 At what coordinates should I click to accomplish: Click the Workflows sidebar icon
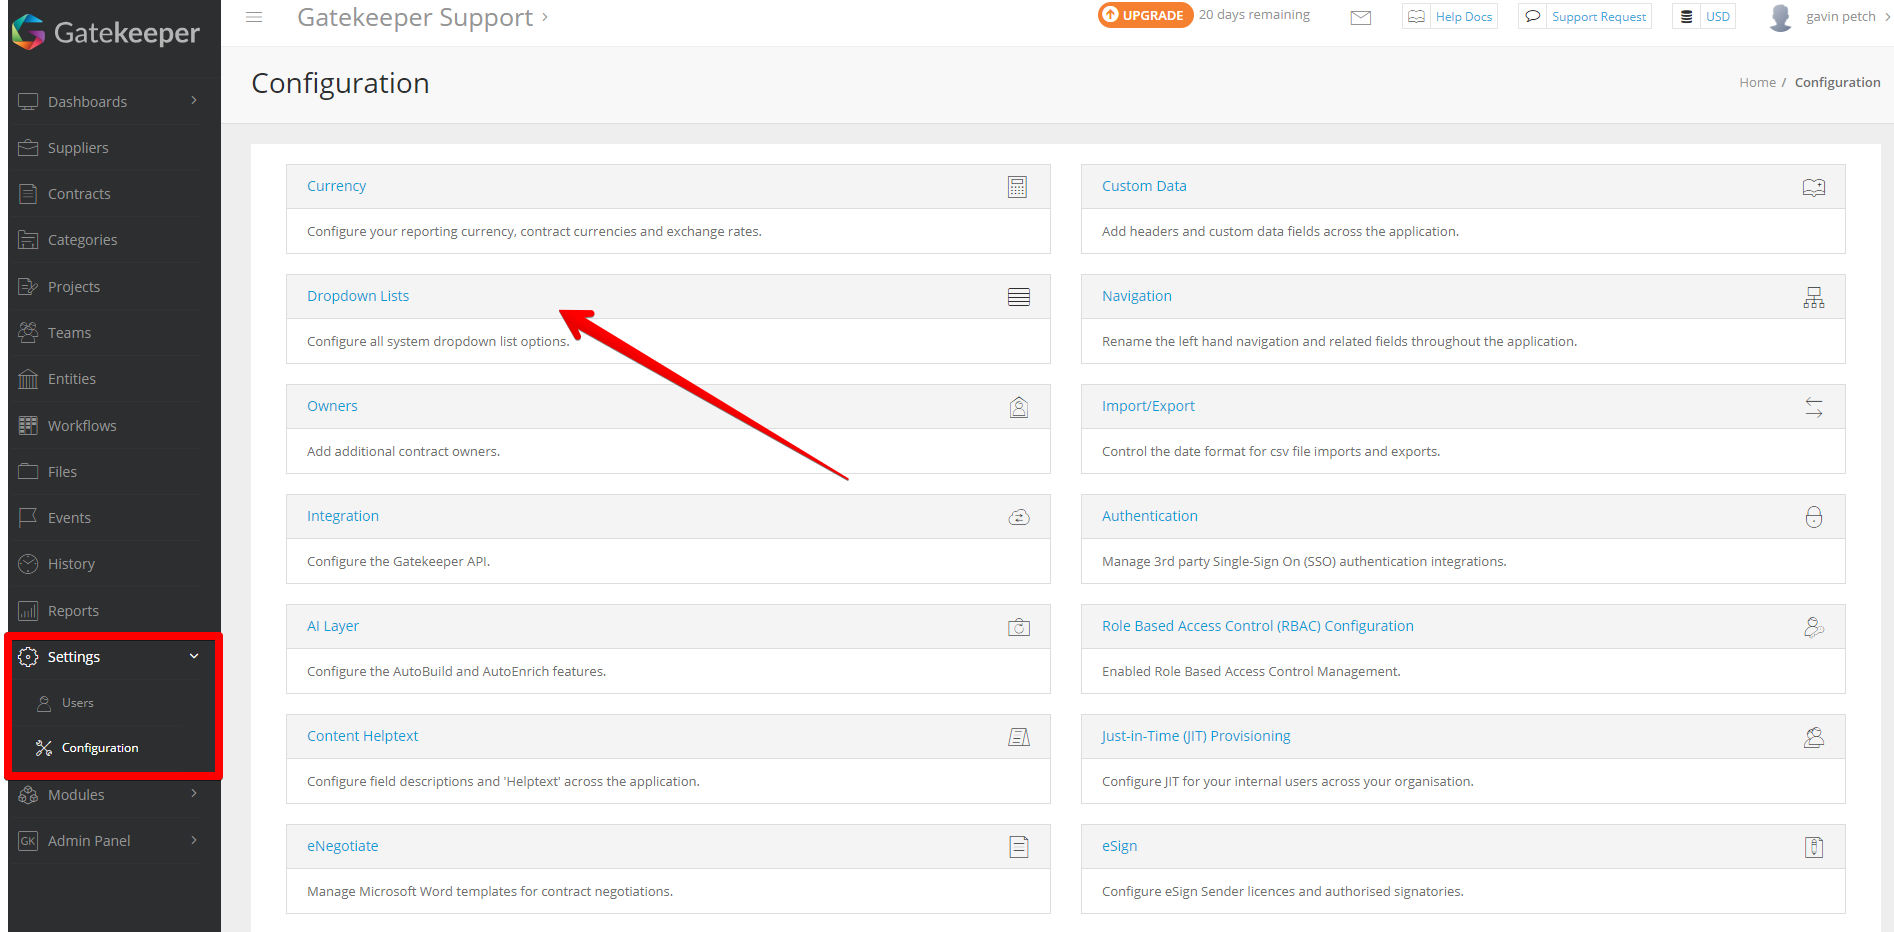tap(28, 426)
